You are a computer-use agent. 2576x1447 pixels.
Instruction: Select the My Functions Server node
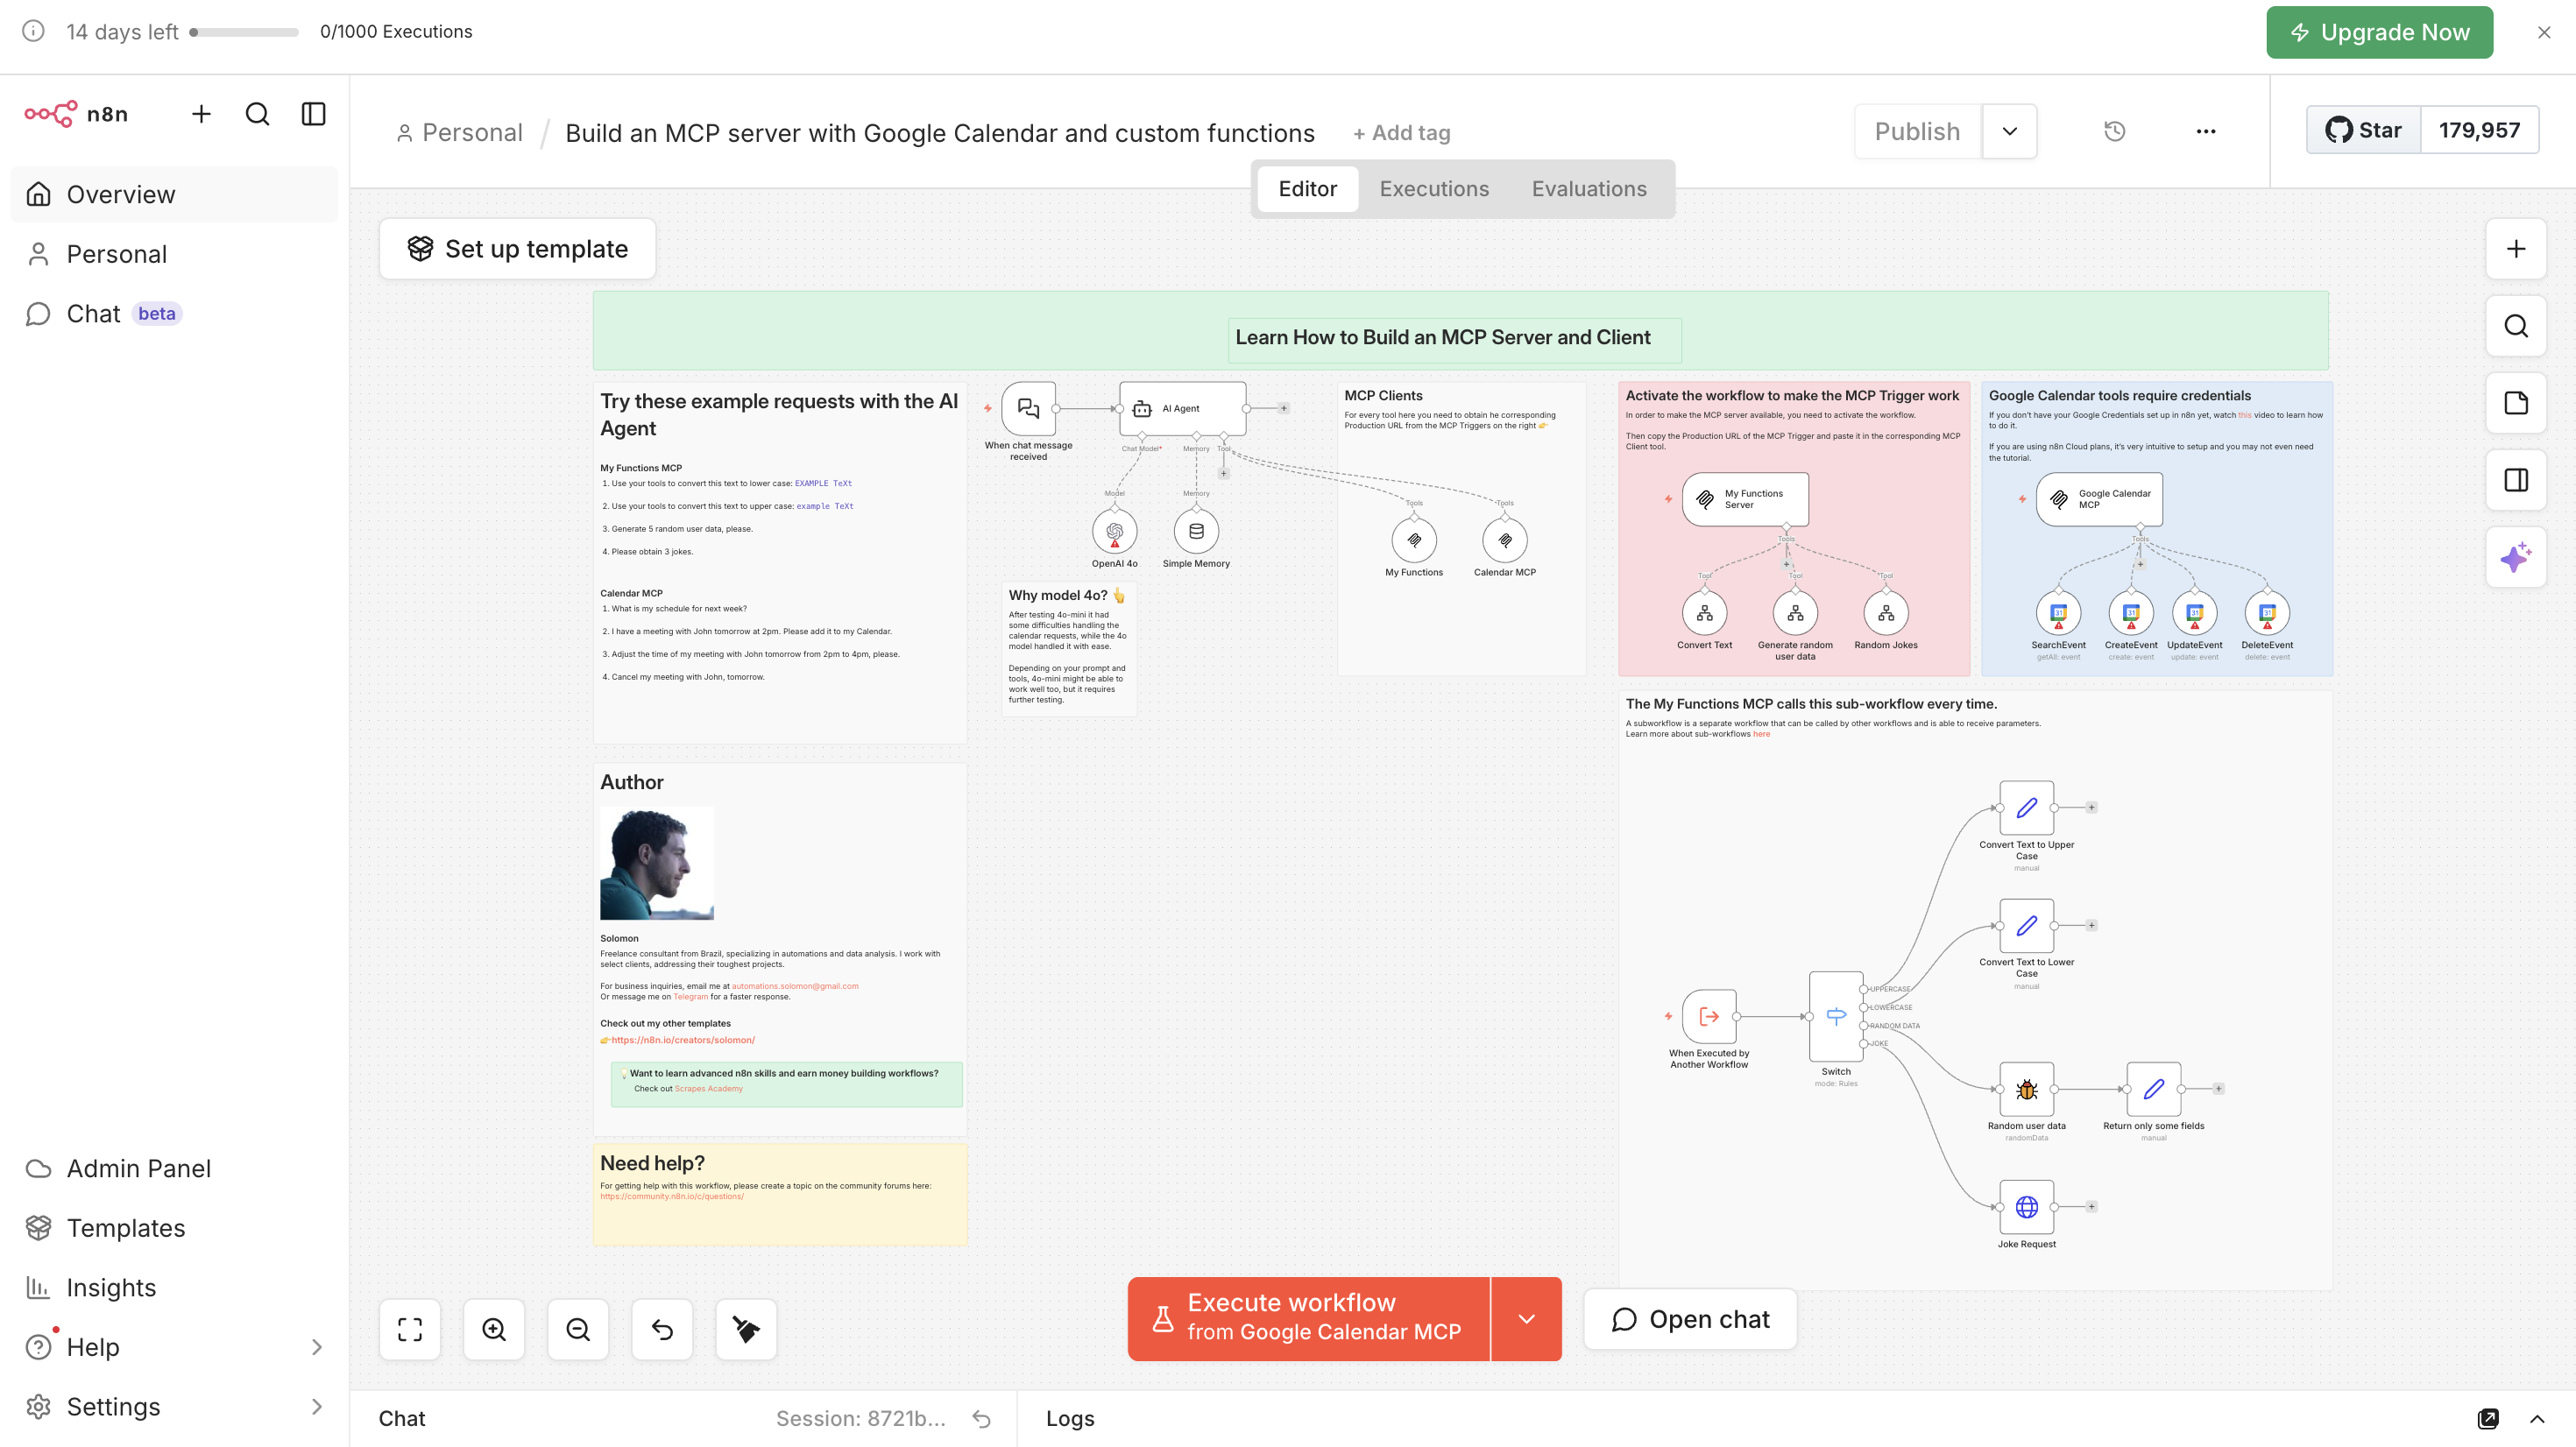pos(1745,499)
